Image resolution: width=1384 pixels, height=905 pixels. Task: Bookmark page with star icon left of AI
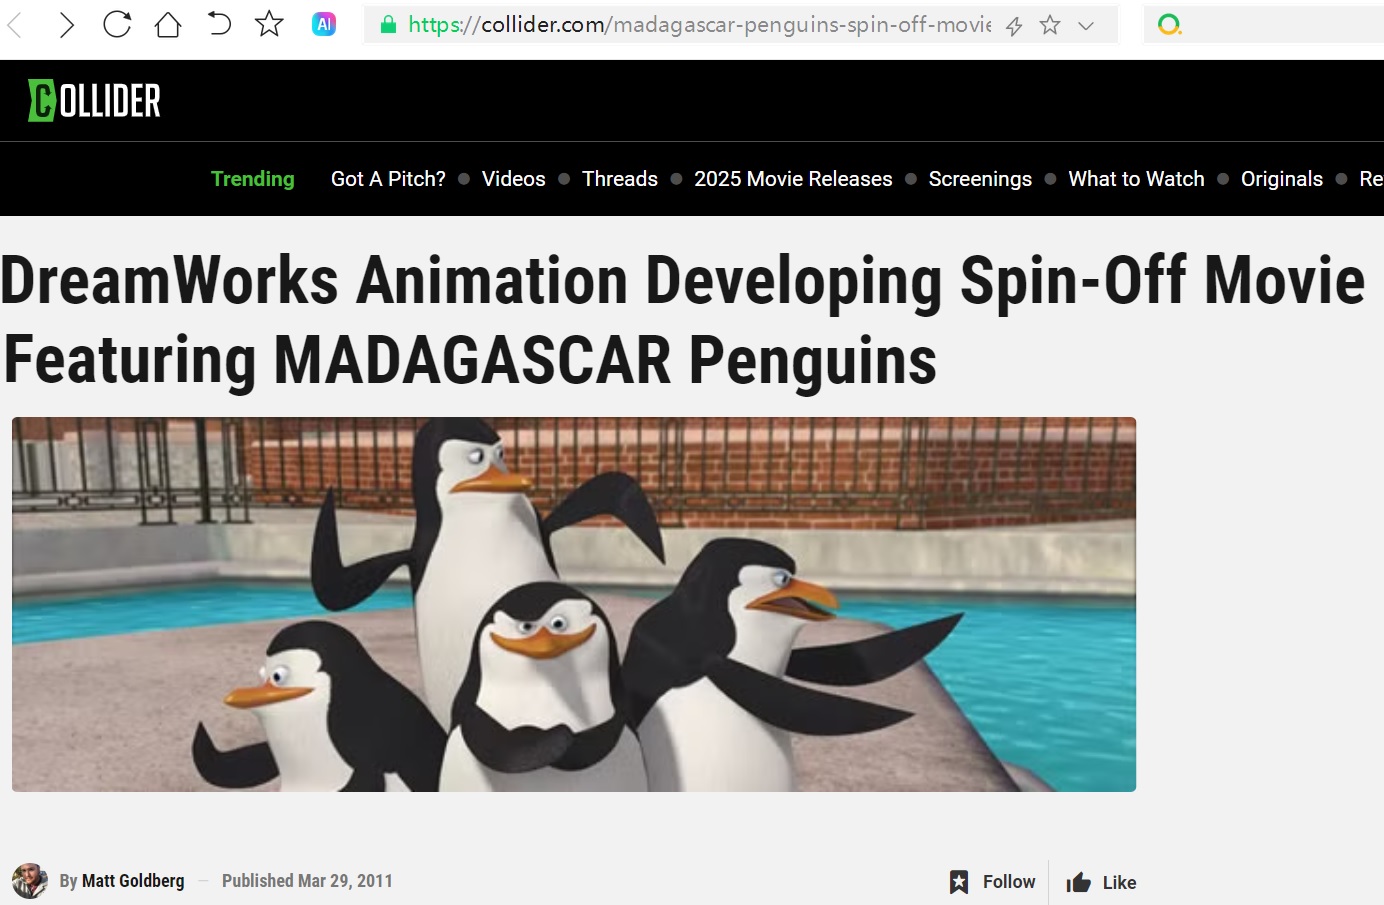(x=269, y=24)
